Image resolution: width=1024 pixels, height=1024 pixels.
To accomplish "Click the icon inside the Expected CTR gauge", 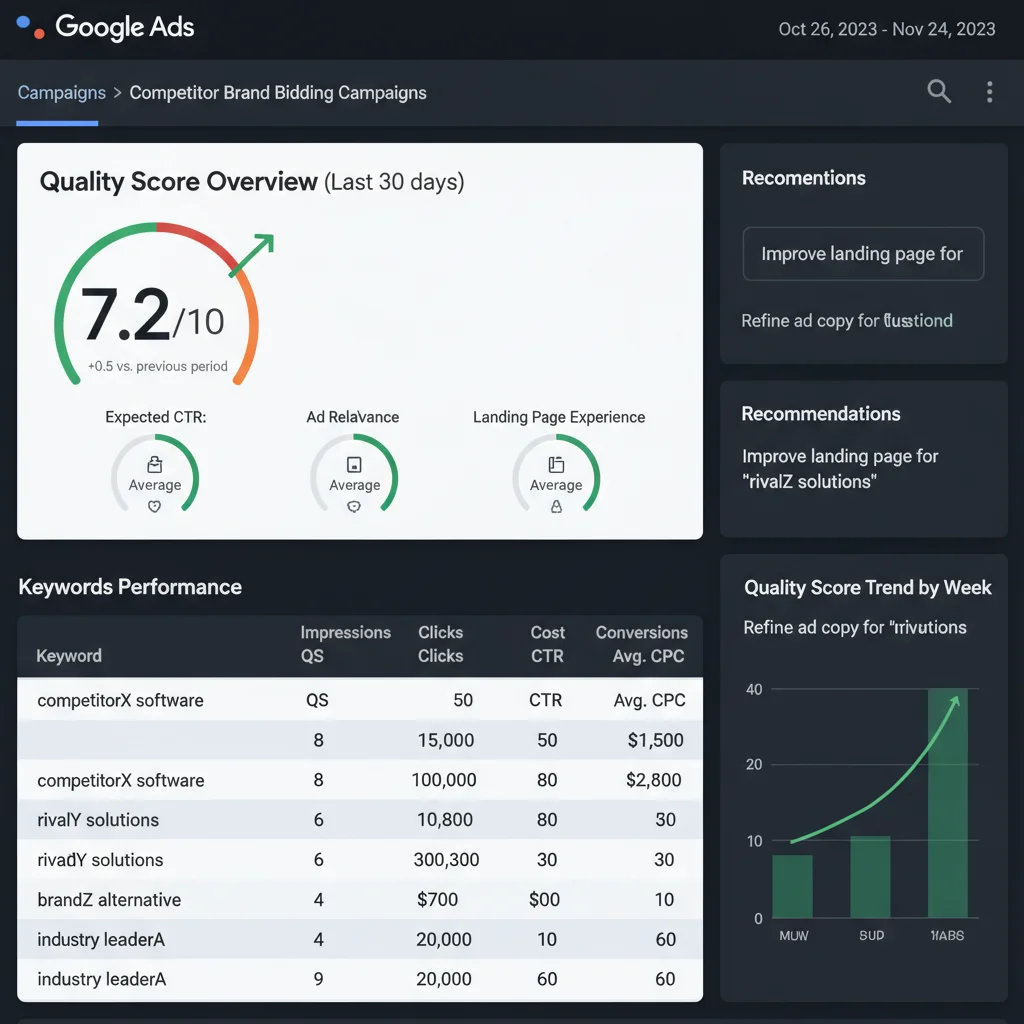I will [155, 464].
